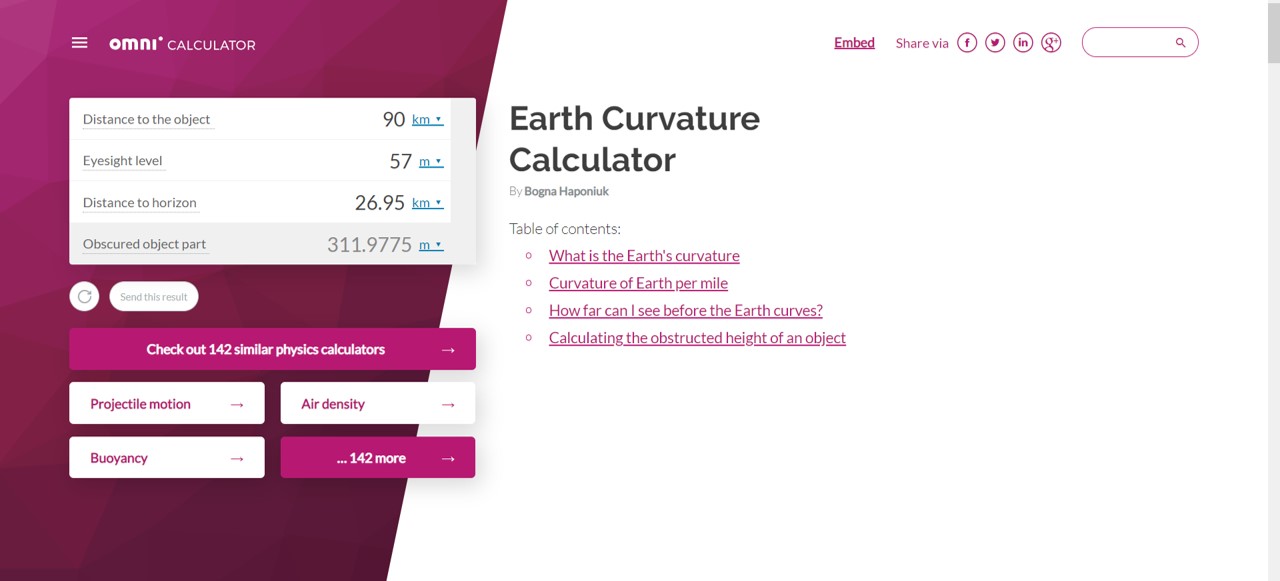Click the Send this result button
1280x581 pixels.
point(154,297)
